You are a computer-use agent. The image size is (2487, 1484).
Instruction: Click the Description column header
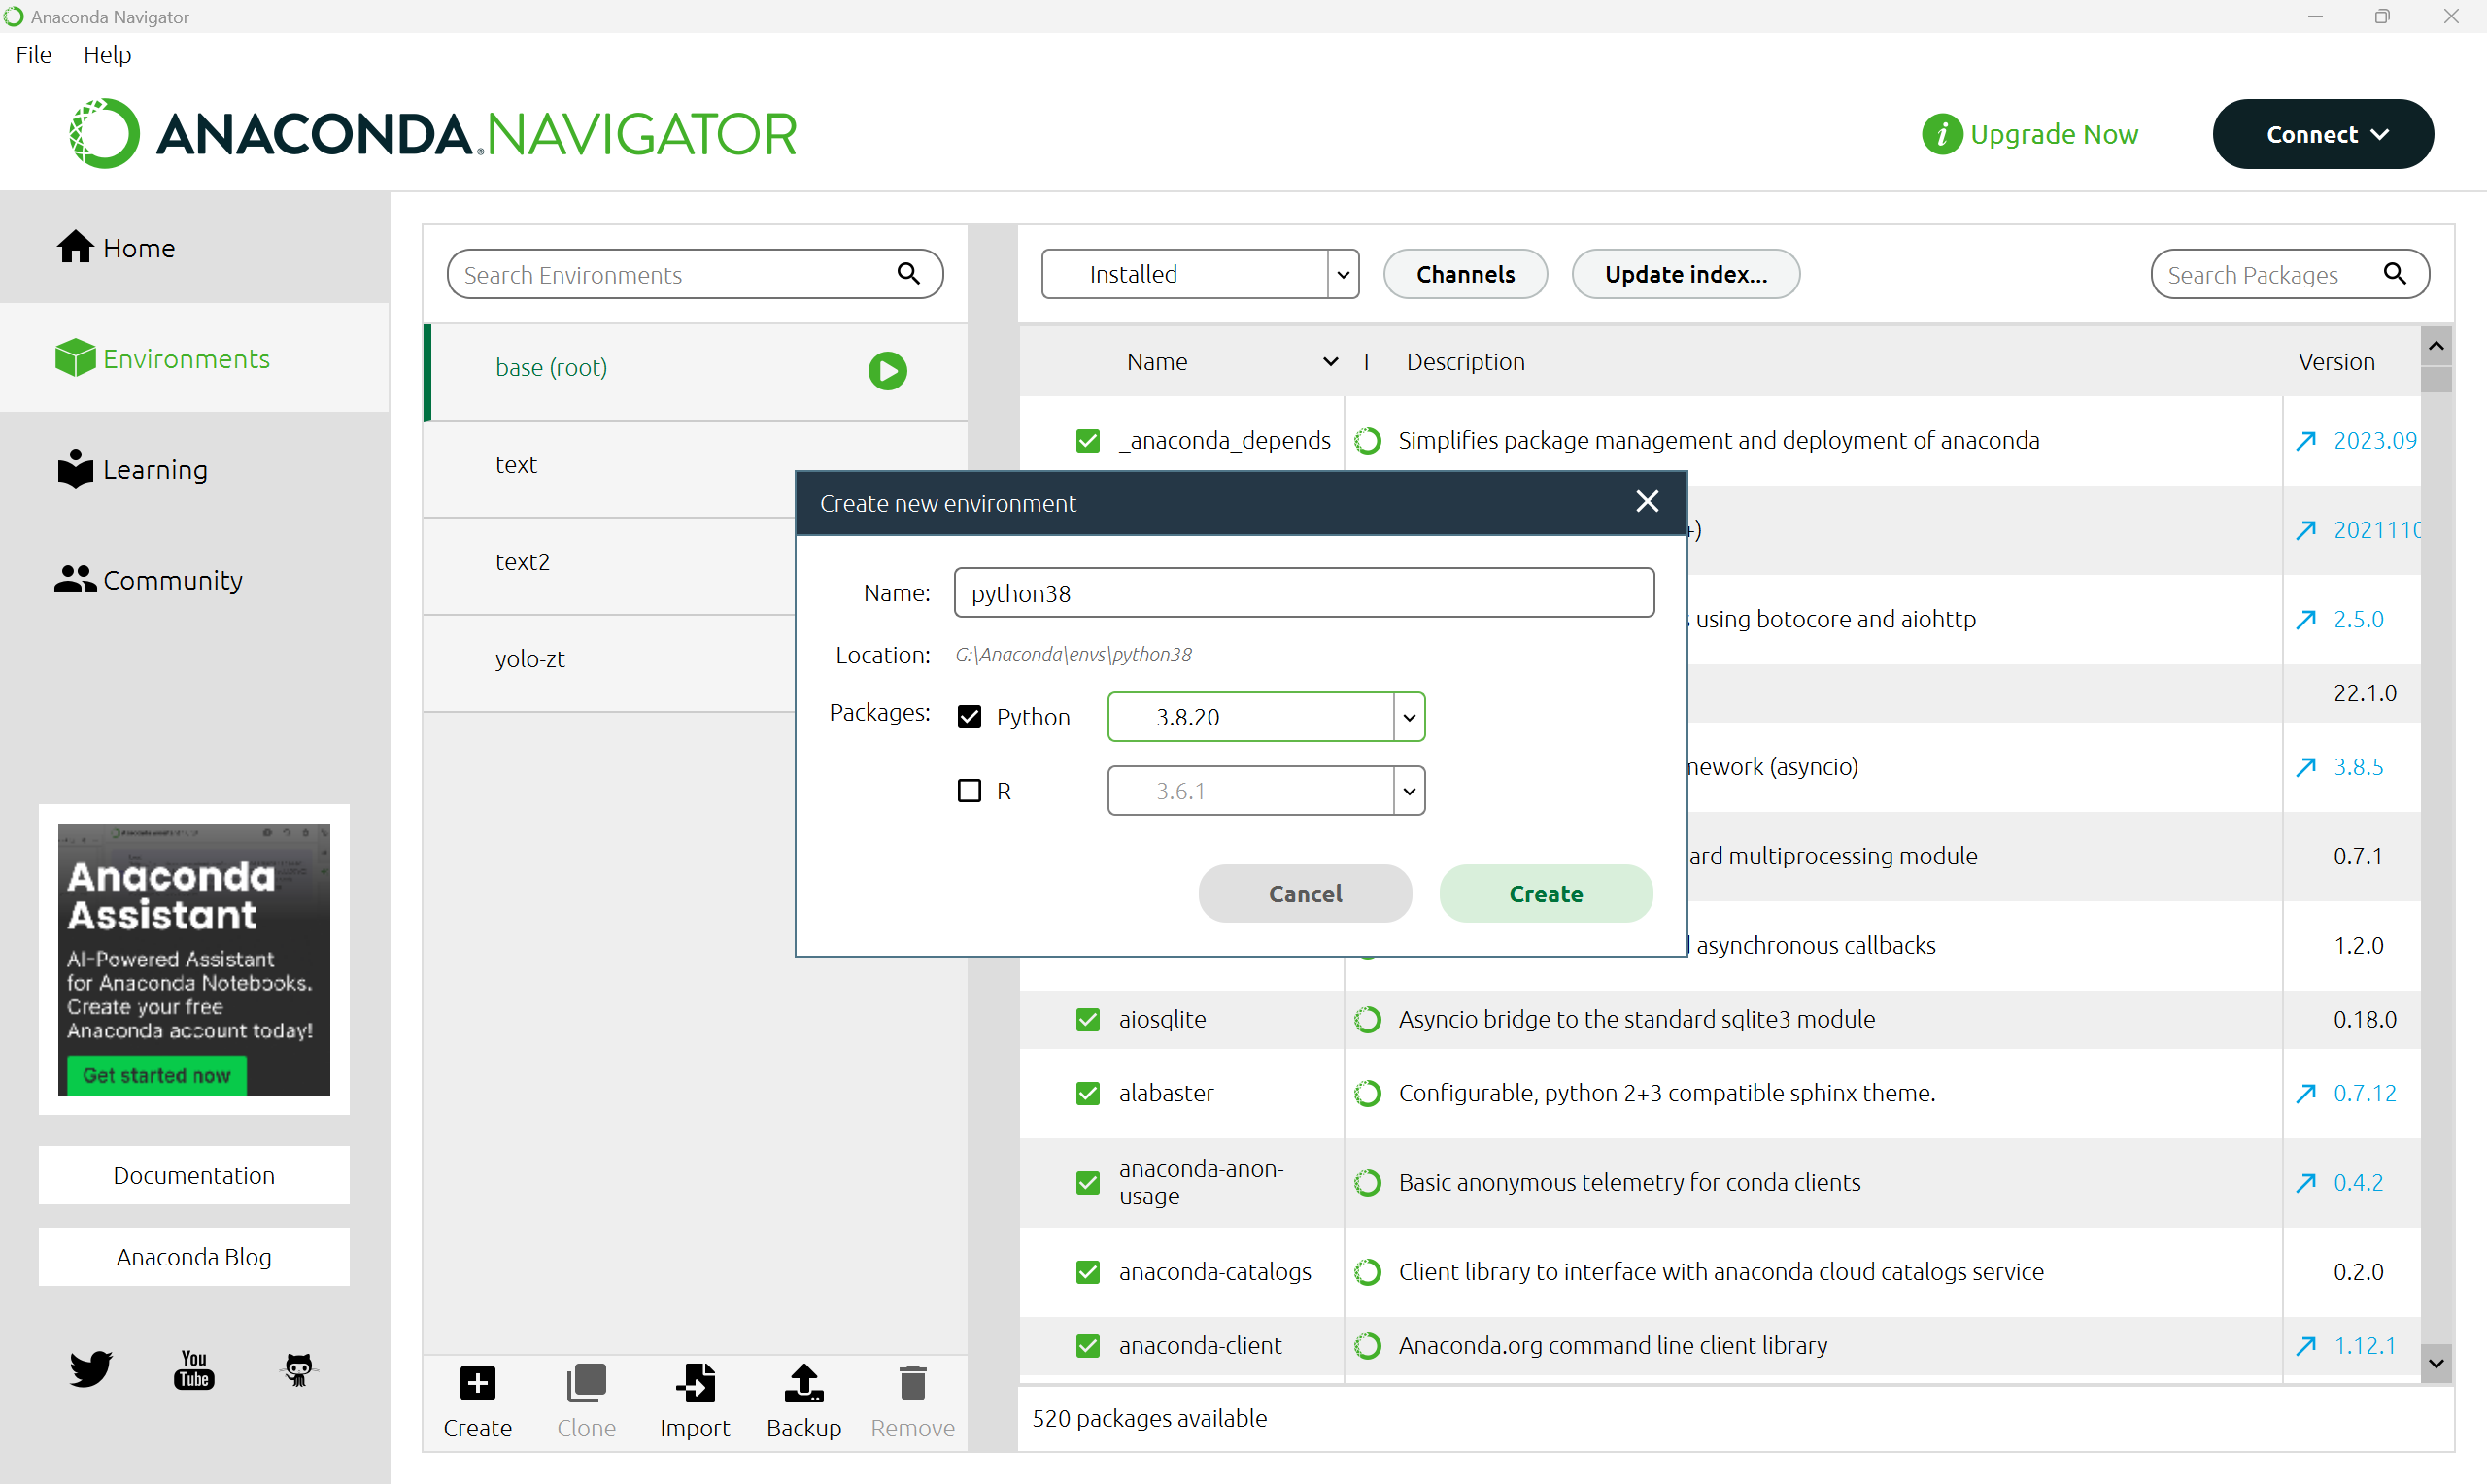(1465, 362)
